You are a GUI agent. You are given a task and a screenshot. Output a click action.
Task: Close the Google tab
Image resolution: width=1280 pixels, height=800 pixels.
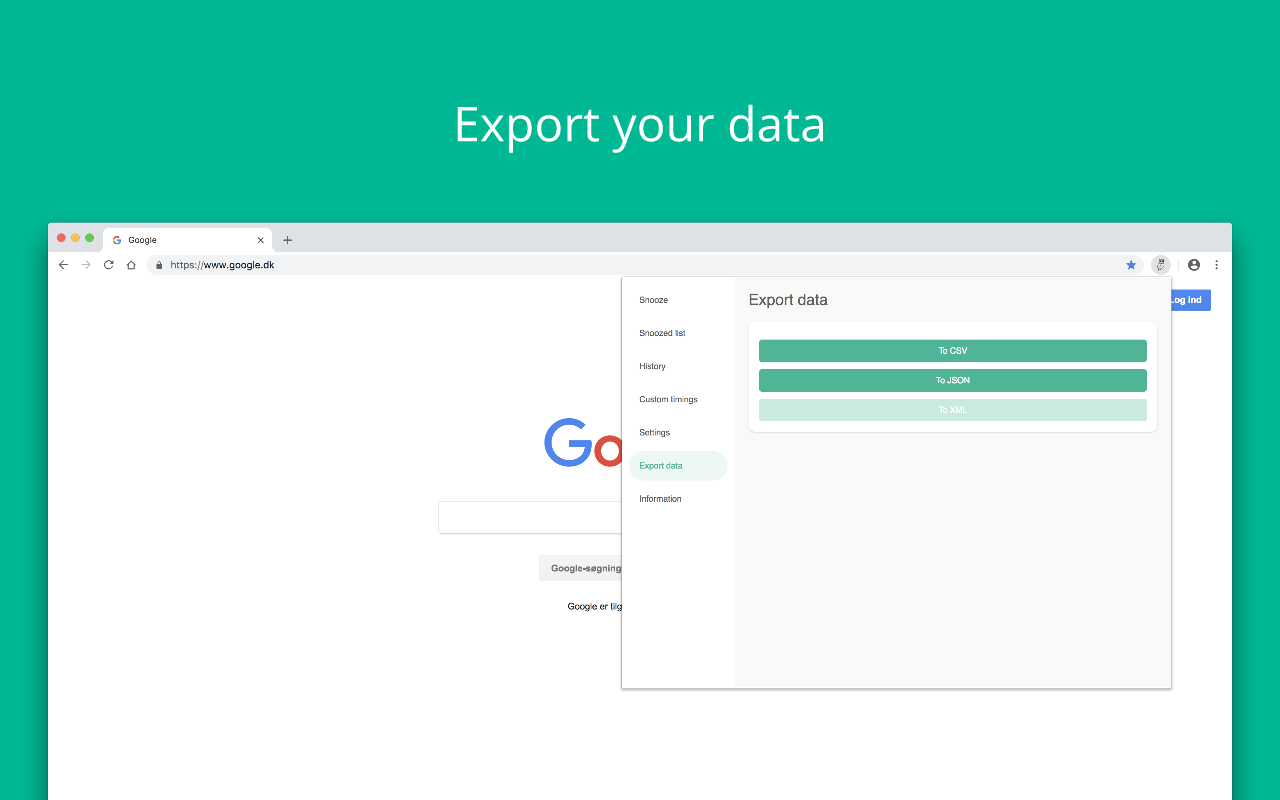261,240
